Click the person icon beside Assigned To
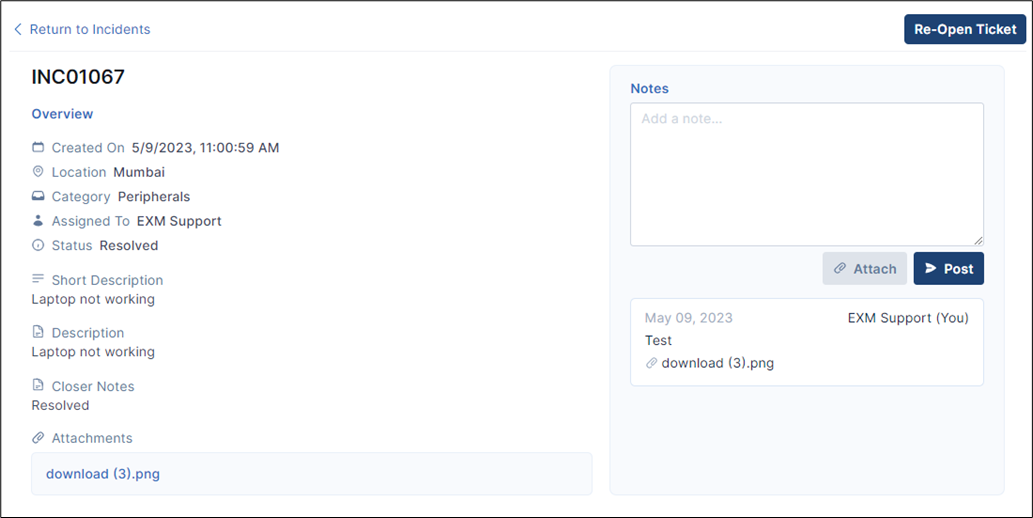The height and width of the screenshot is (518, 1033). [x=38, y=221]
